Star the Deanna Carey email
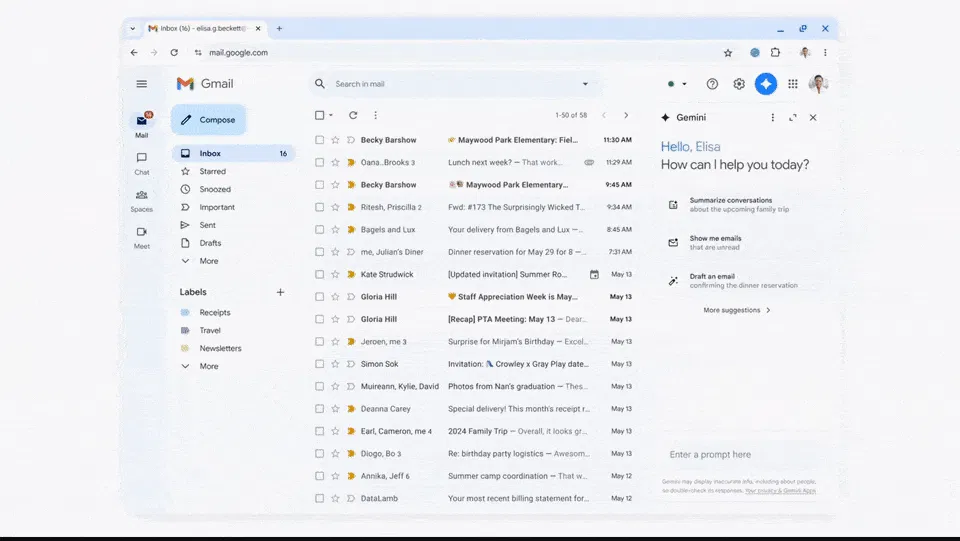The height and width of the screenshot is (541, 960). coord(335,409)
